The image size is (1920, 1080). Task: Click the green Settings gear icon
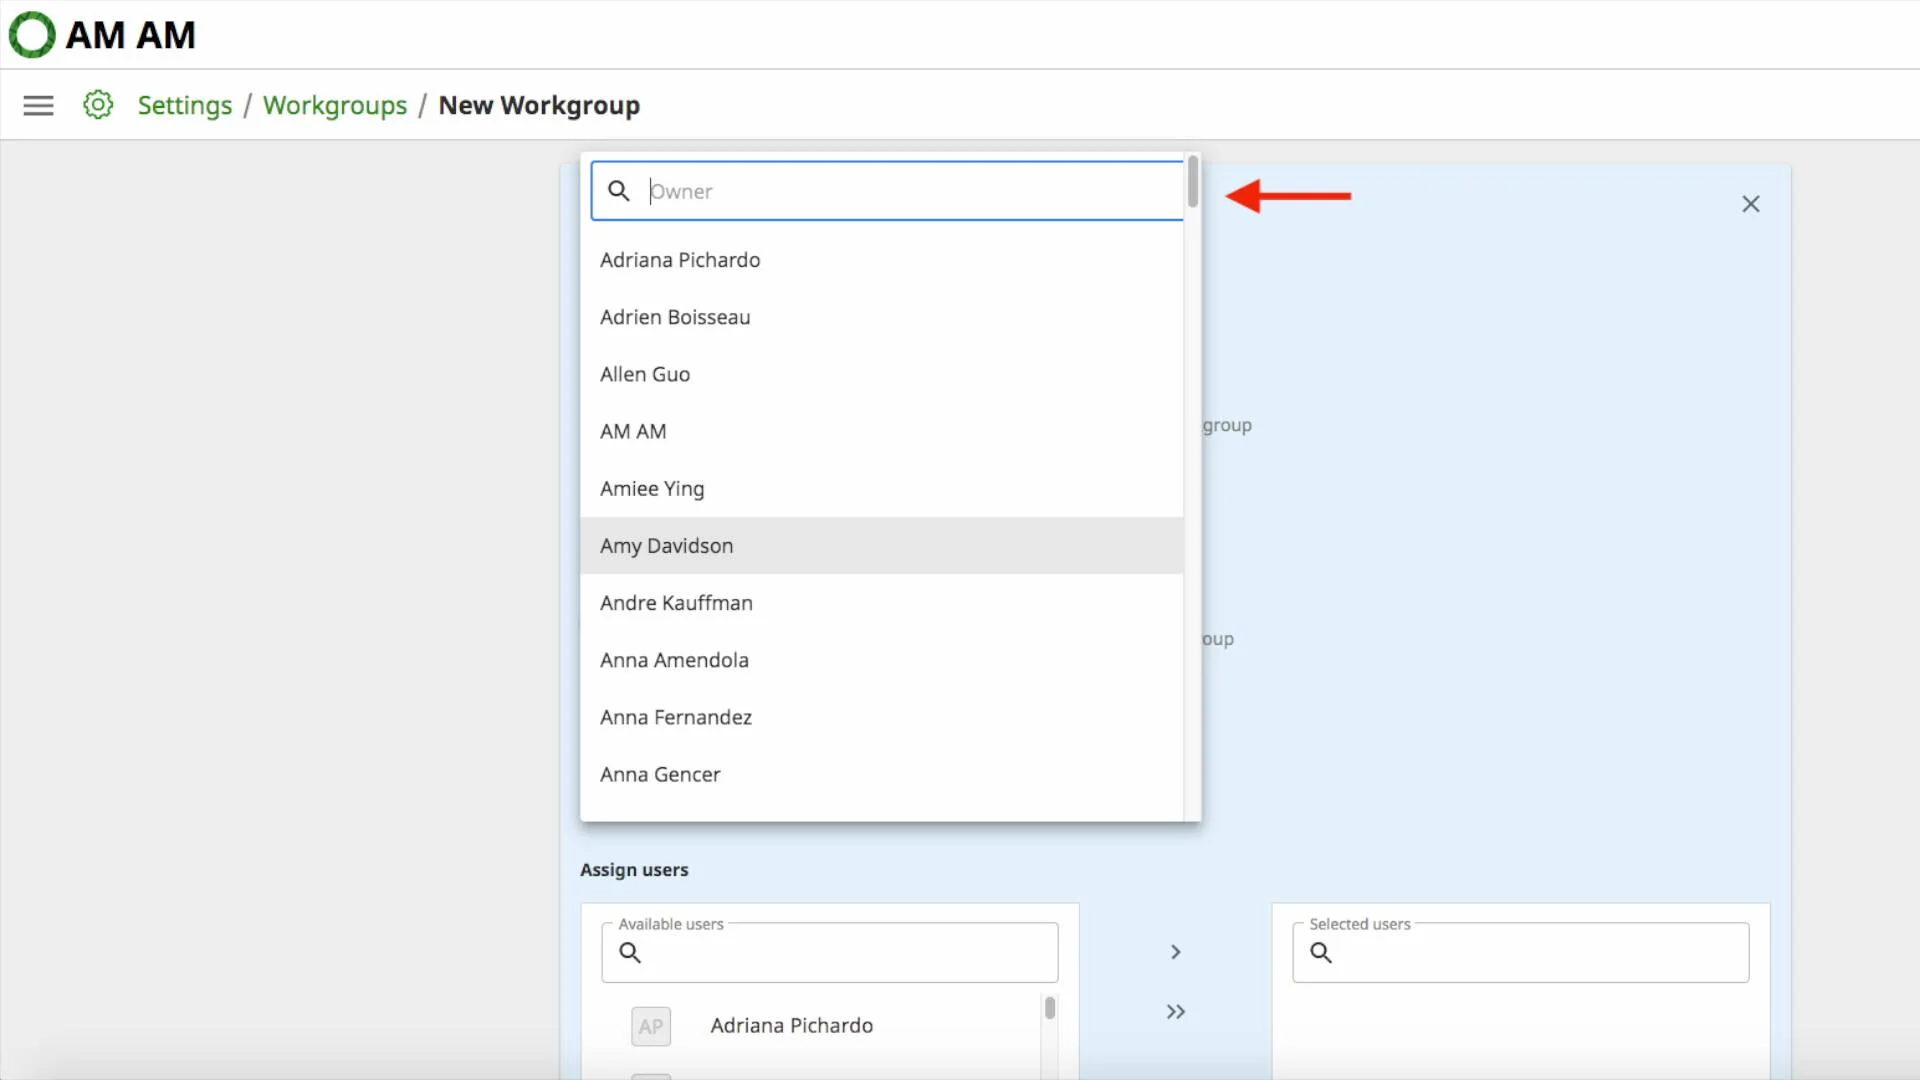[x=98, y=104]
